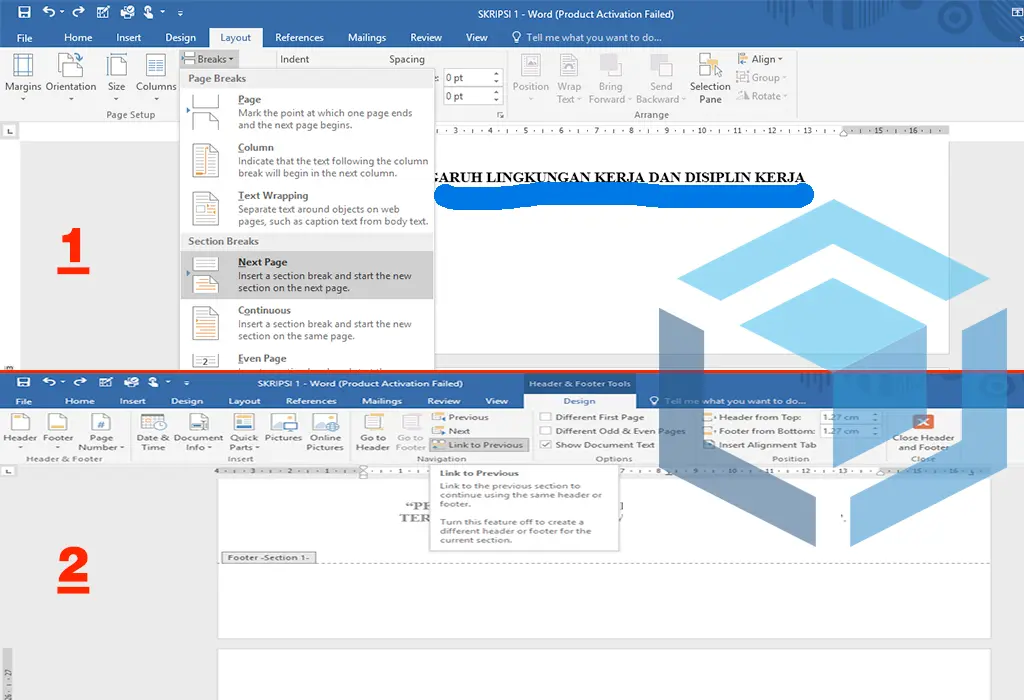Choose Column break from Breaks menu
The height and width of the screenshot is (700, 1024).
pyautogui.click(x=307, y=160)
